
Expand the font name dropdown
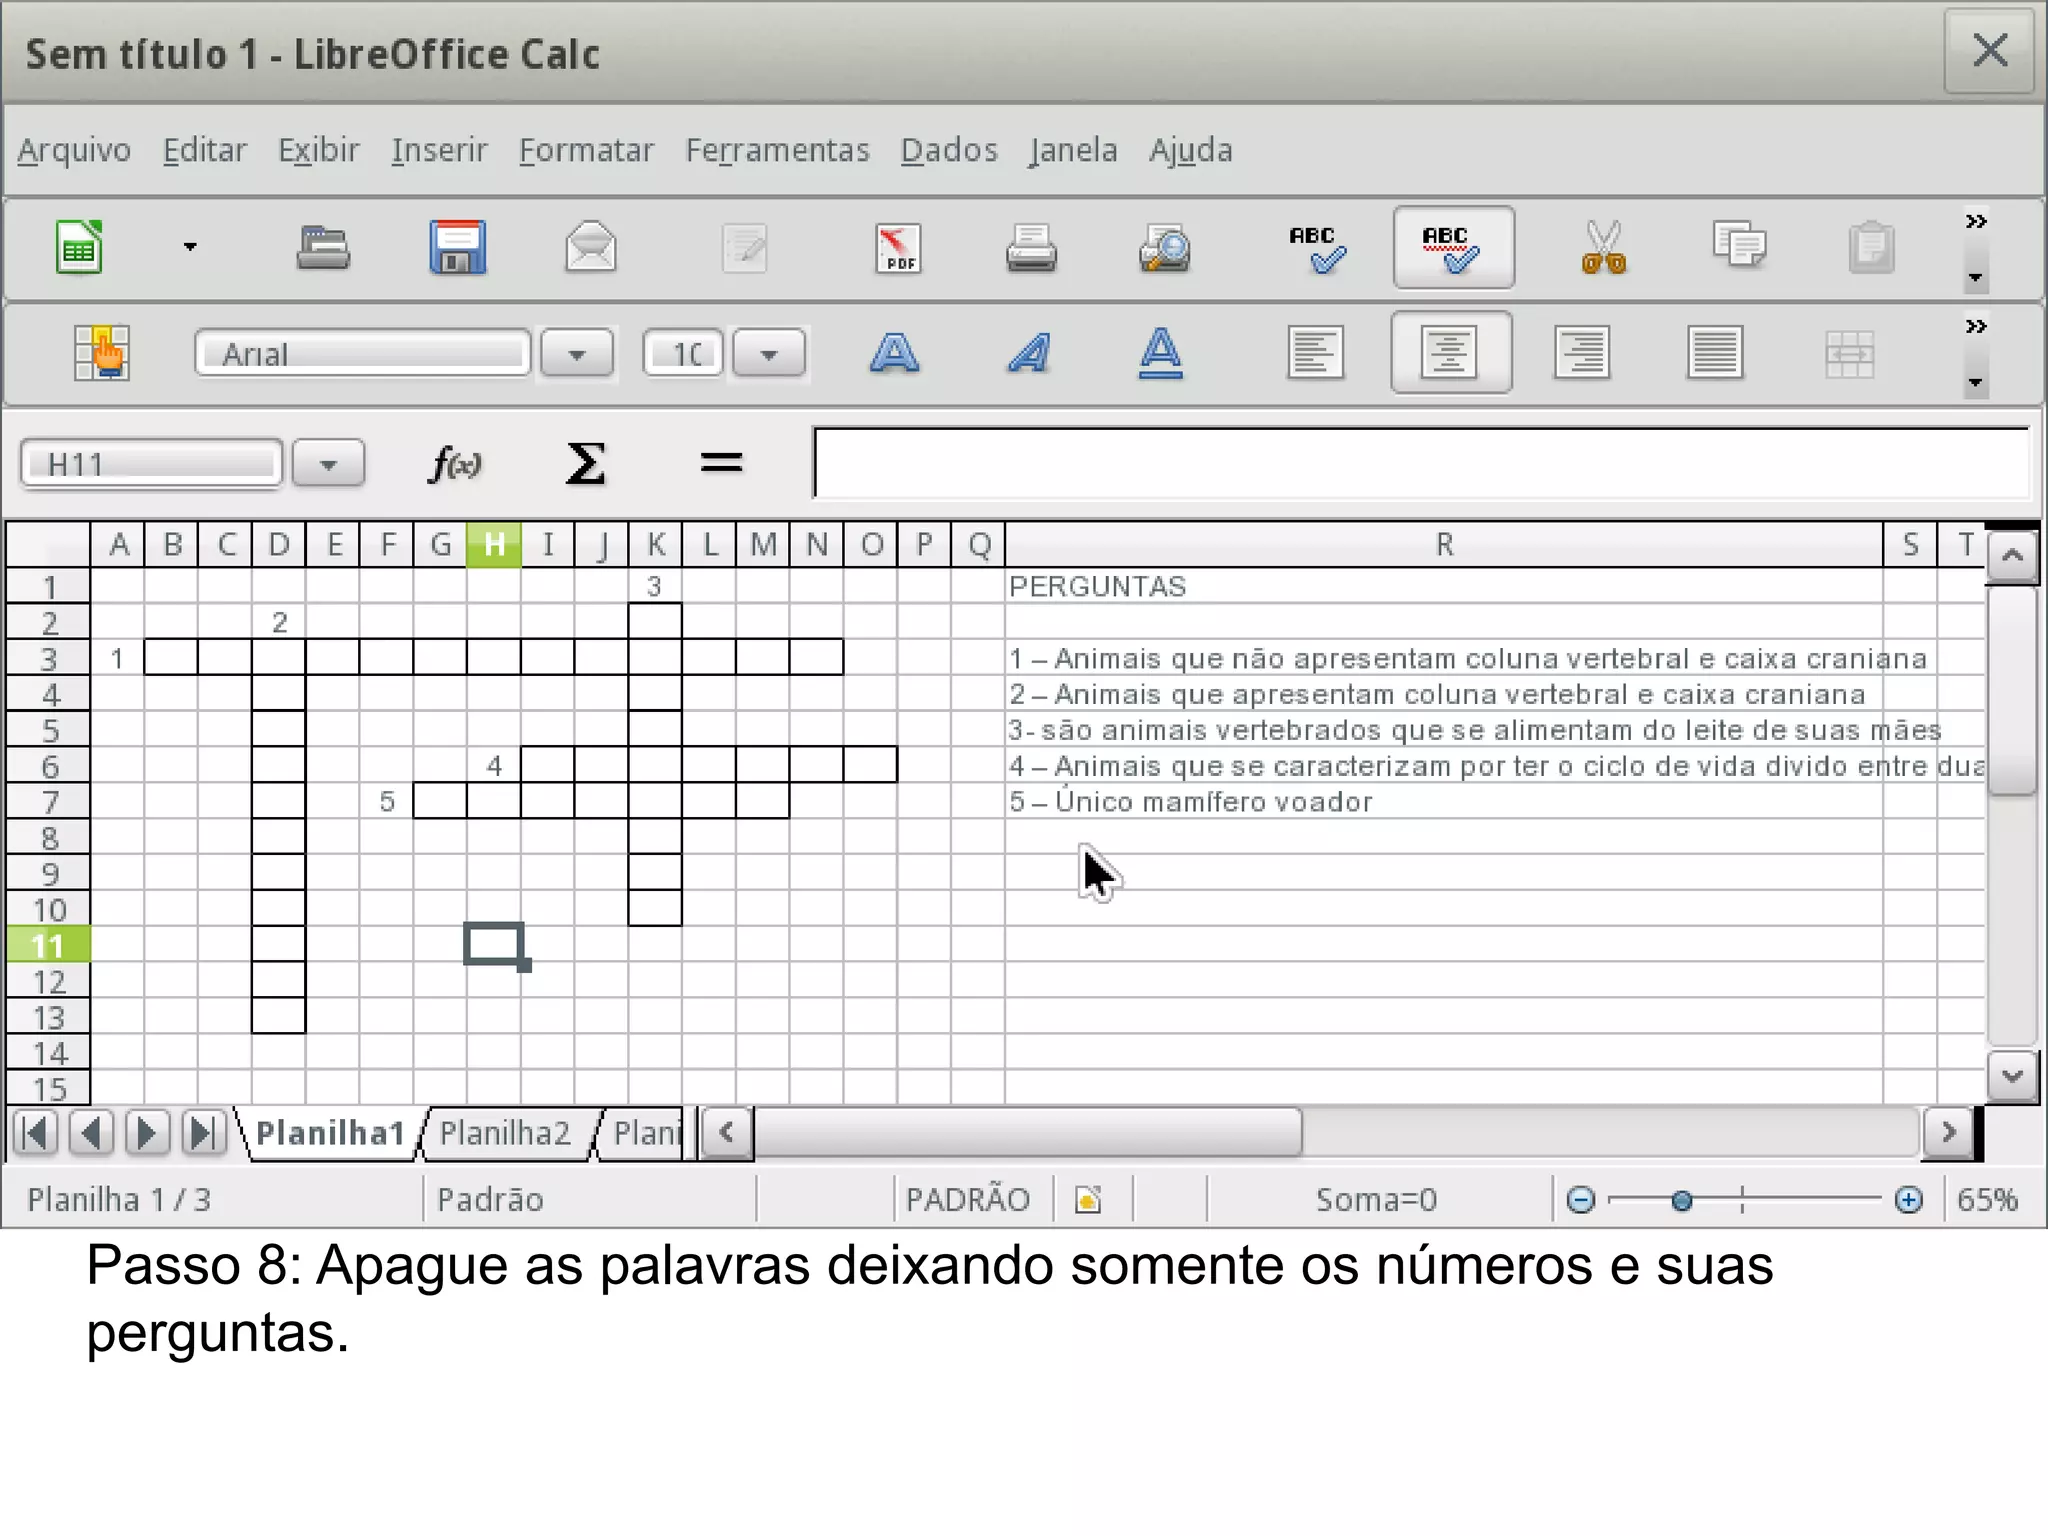[577, 354]
